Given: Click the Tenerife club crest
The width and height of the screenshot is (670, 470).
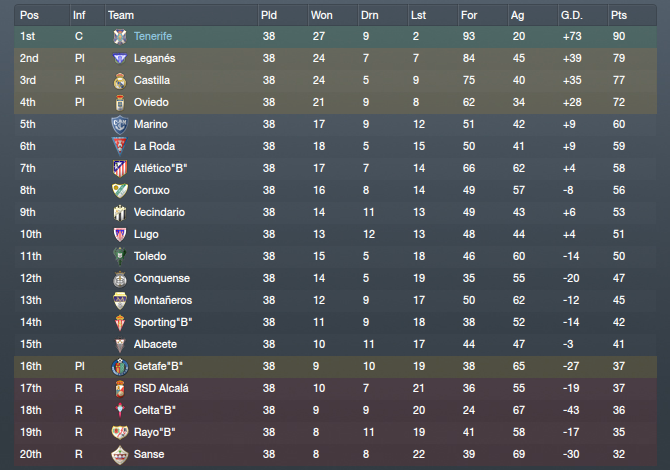Looking at the screenshot, I should coord(120,37).
